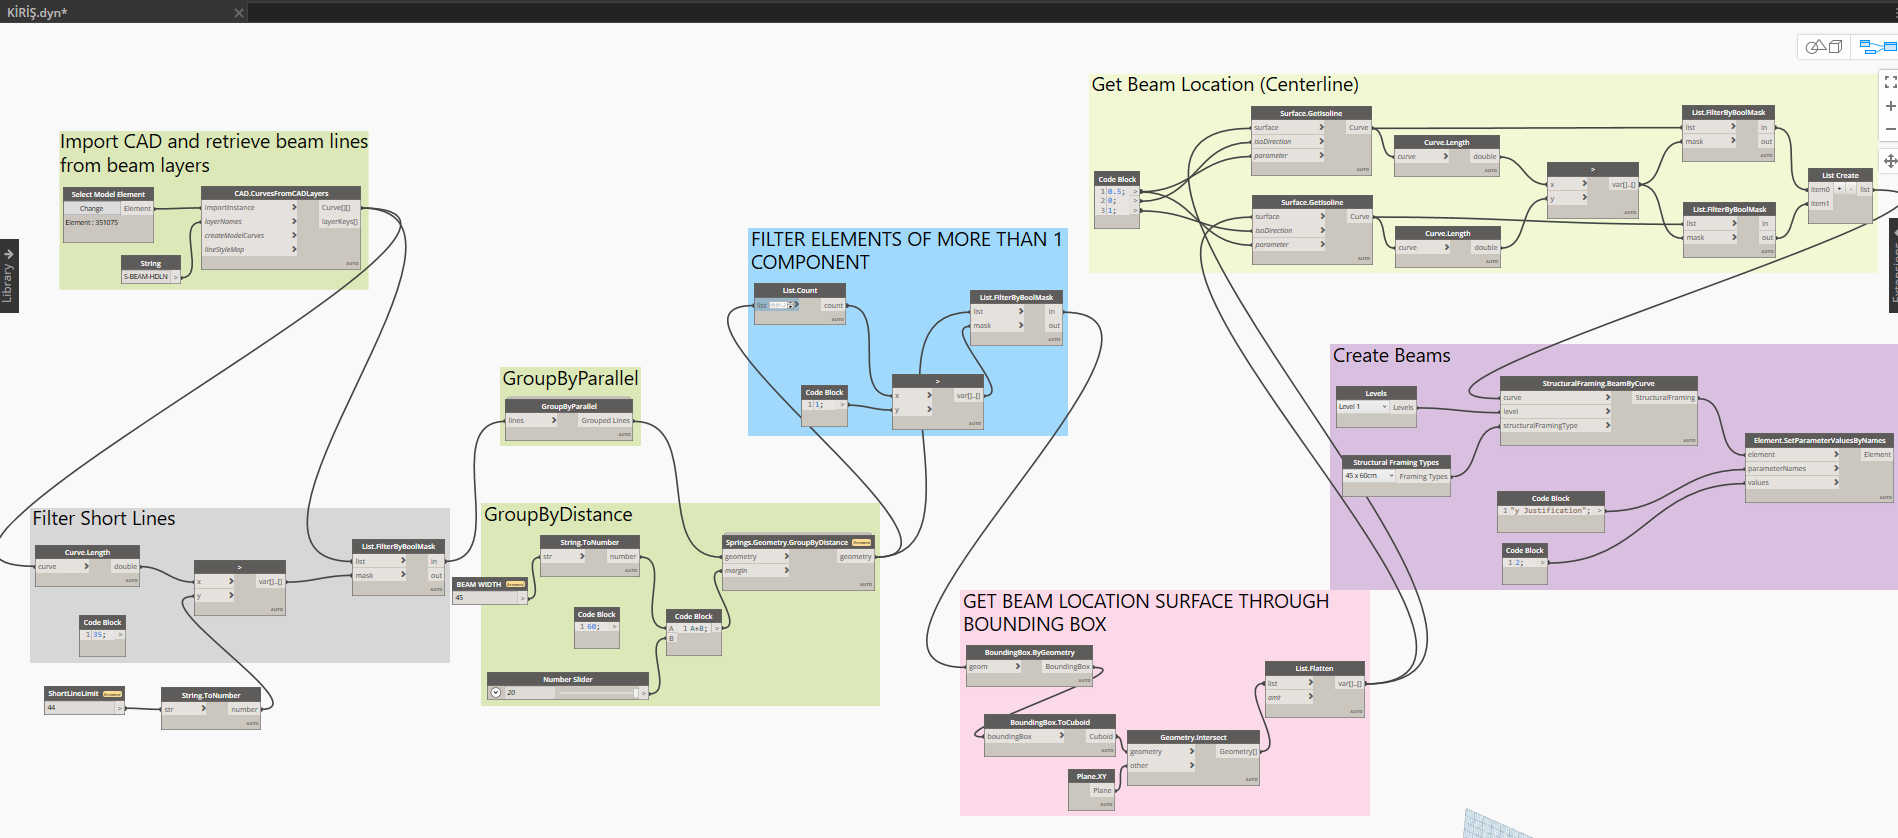Select the Element.SetParameterValuesByNames node header
This screenshot has width=1898, height=838.
point(1819,441)
